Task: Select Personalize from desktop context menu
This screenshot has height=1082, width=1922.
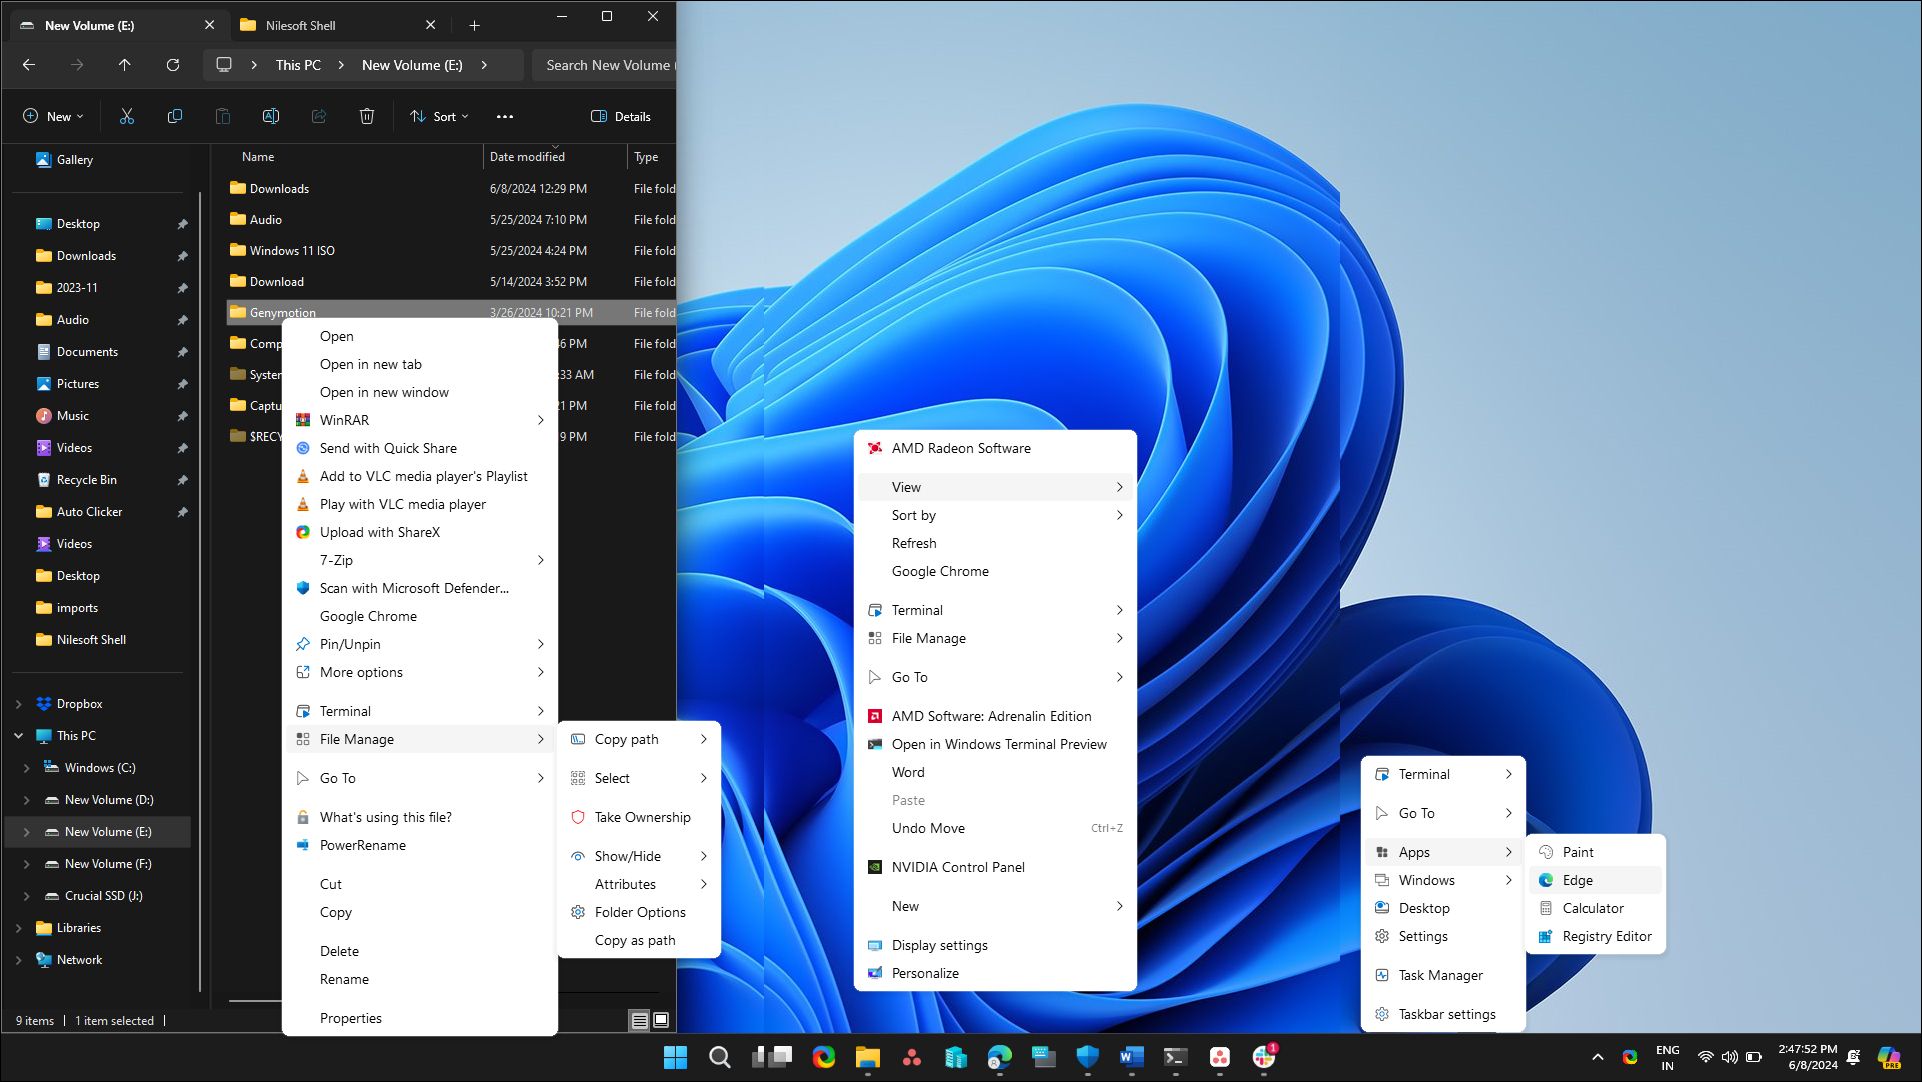Action: click(x=924, y=972)
